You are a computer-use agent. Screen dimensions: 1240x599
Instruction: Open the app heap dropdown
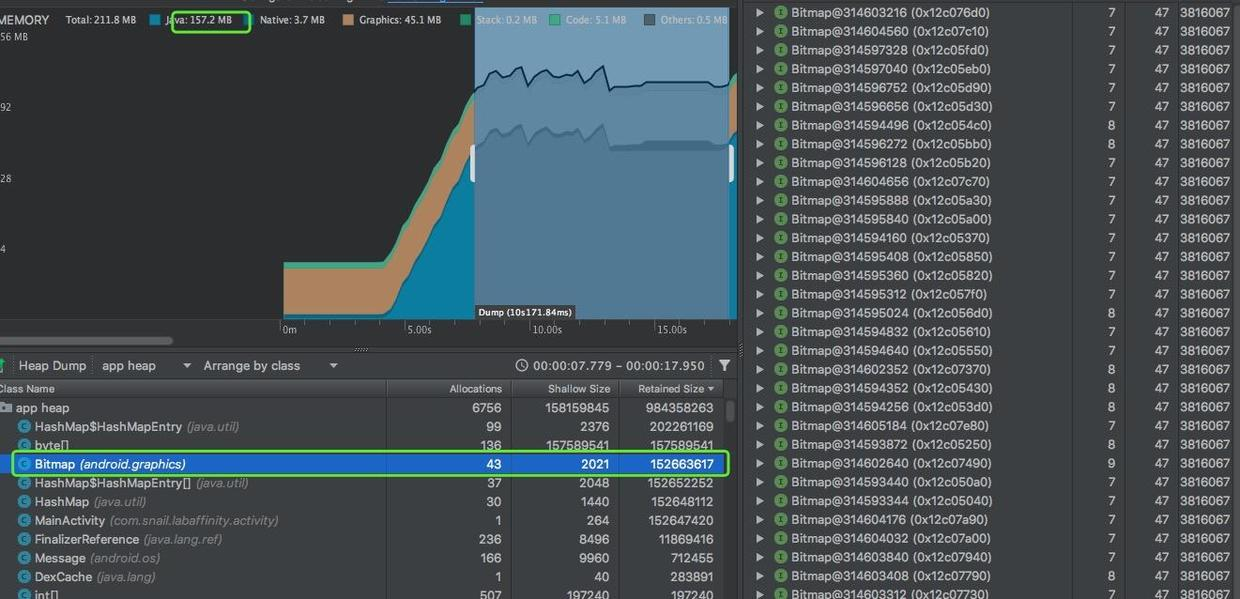(146, 366)
